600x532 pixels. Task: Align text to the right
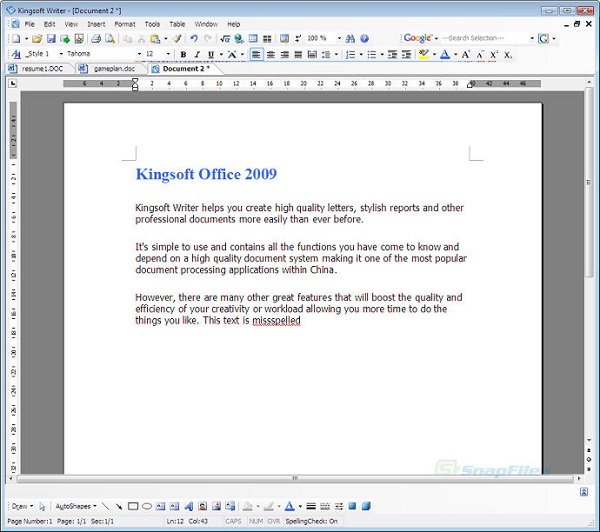point(284,55)
